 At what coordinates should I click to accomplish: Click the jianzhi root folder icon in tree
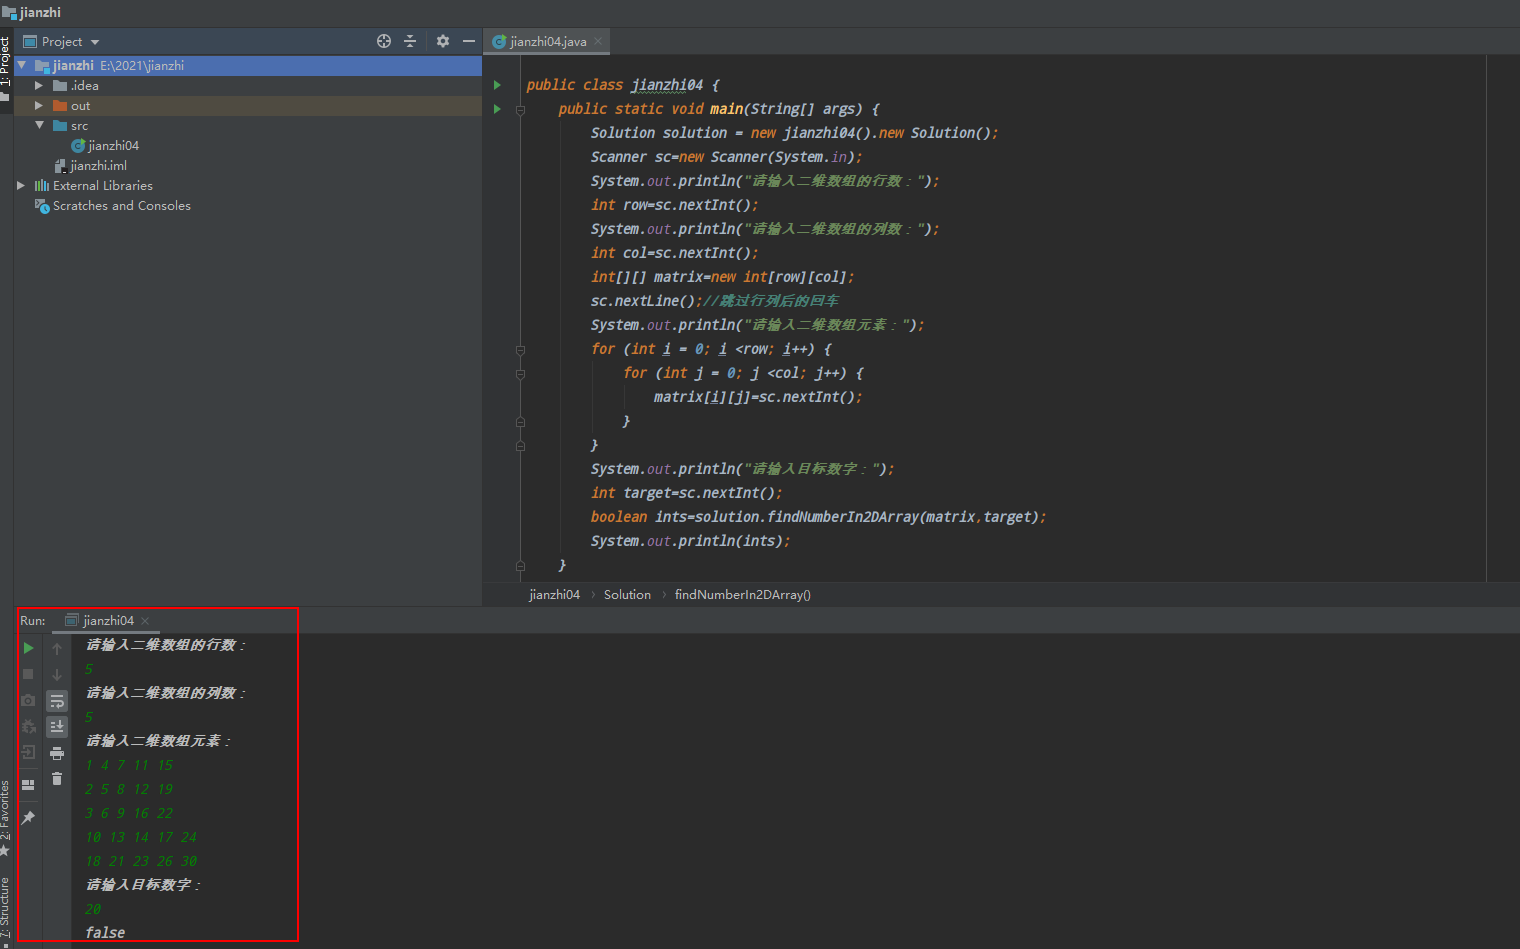pyautogui.click(x=42, y=65)
